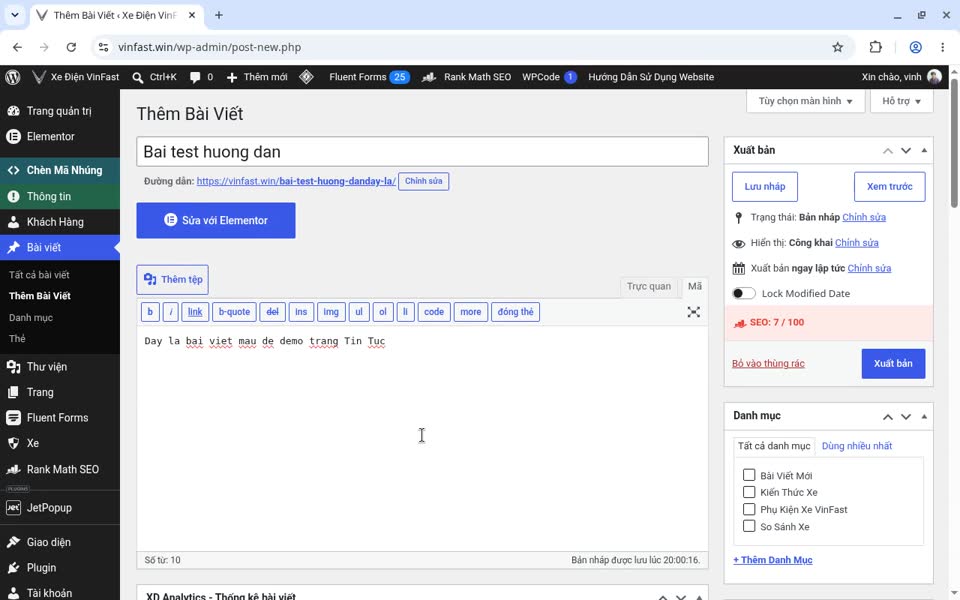Bookmark this page with star icon

tap(838, 47)
